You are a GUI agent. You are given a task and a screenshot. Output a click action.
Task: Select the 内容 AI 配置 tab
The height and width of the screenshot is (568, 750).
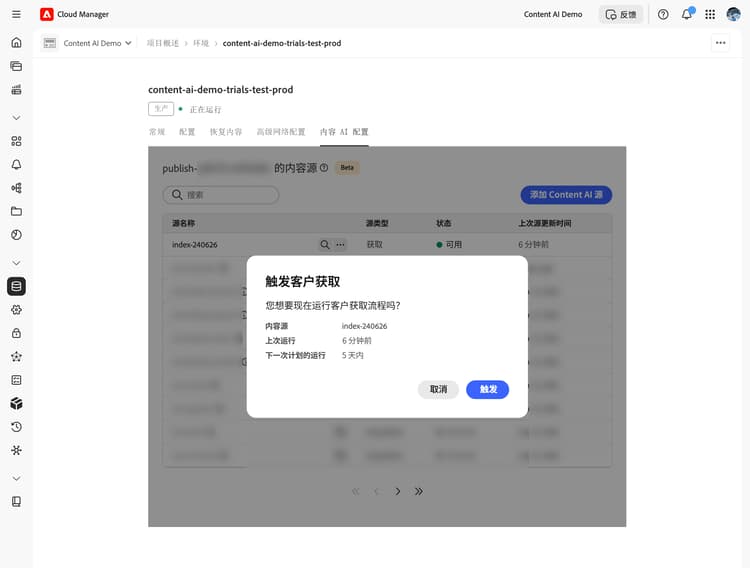coord(344,132)
